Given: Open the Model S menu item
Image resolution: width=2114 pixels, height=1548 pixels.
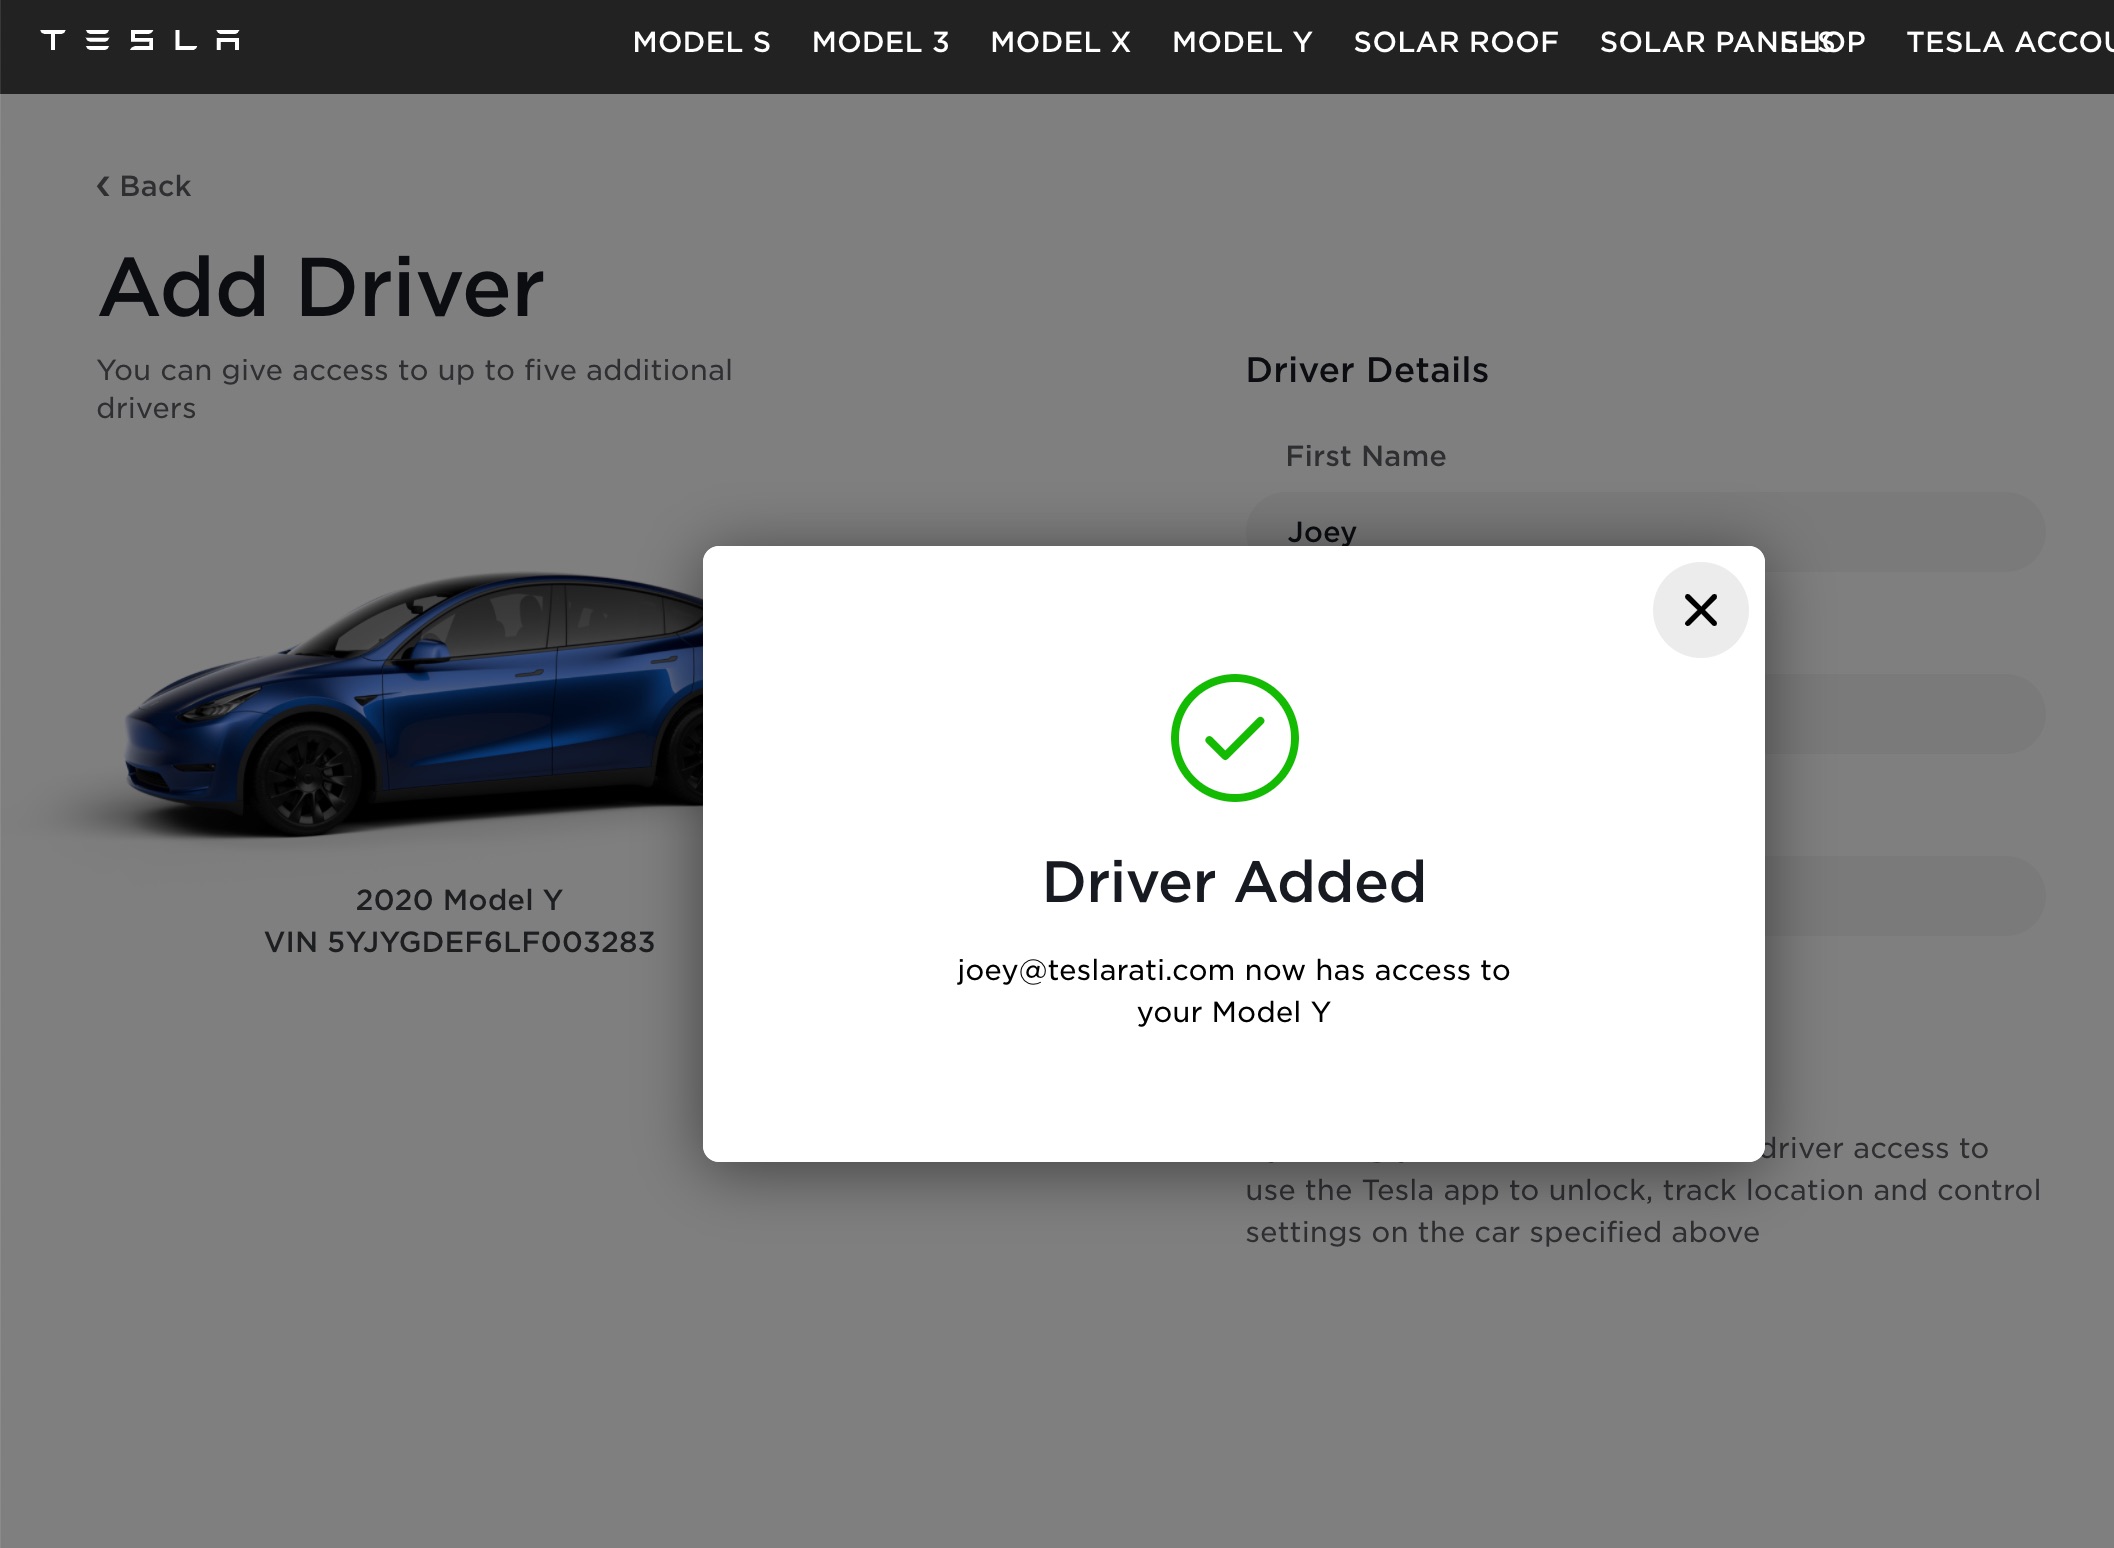Looking at the screenshot, I should pyautogui.click(x=701, y=42).
